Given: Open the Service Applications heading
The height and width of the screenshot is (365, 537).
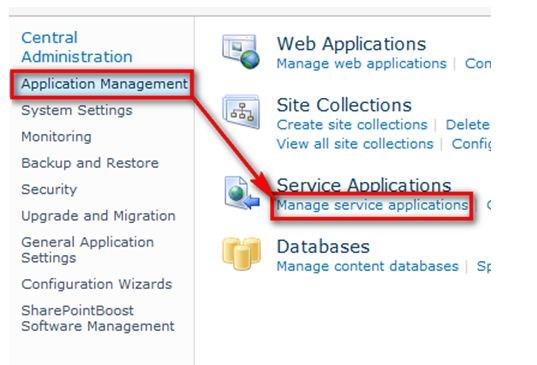Looking at the screenshot, I should (364, 185).
